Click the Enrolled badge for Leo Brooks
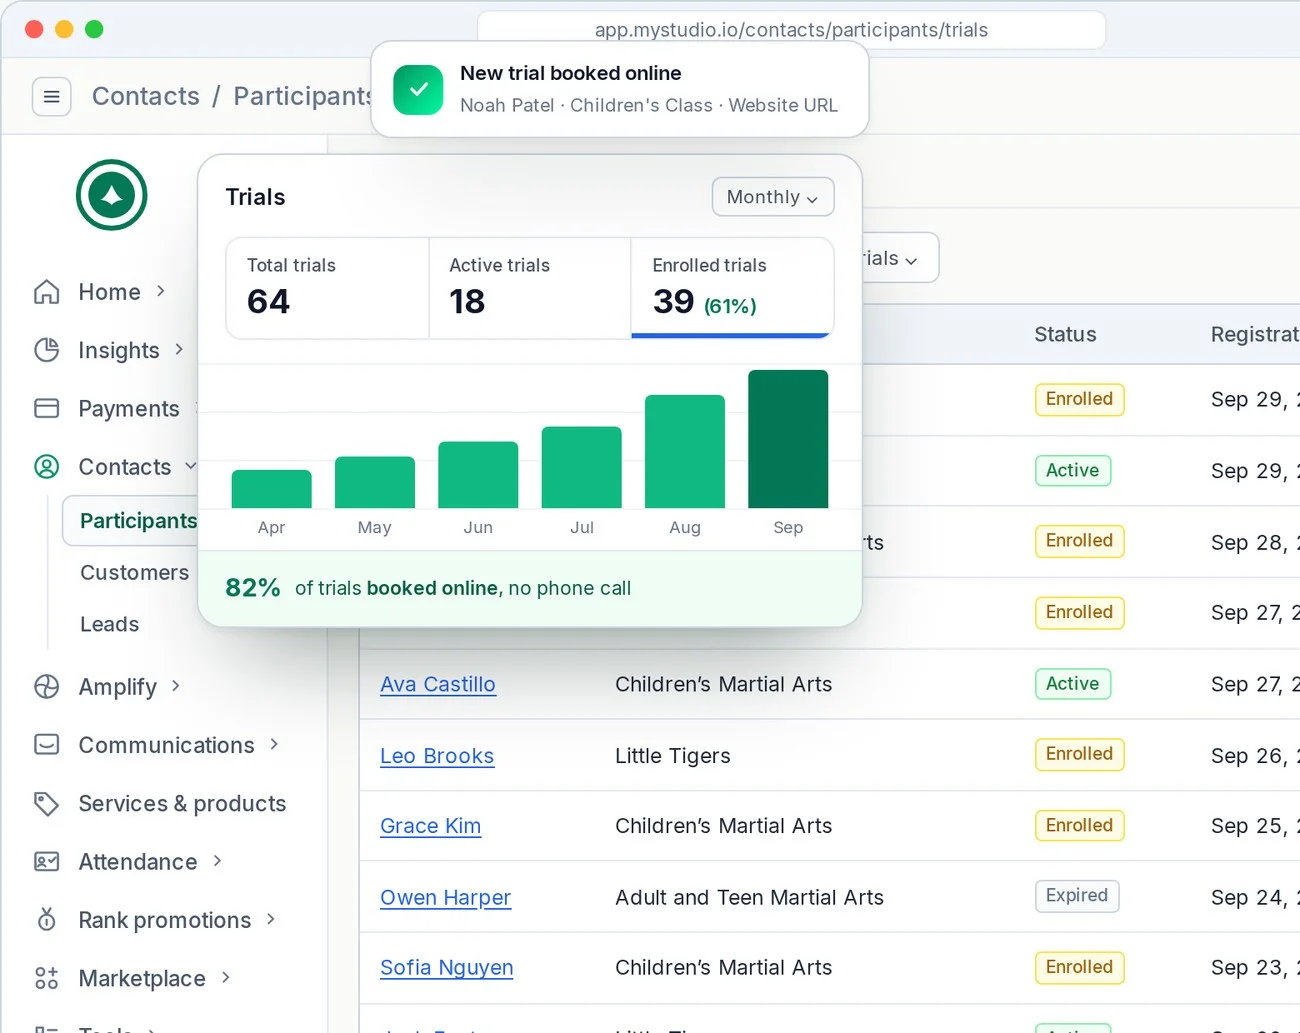 (x=1080, y=754)
